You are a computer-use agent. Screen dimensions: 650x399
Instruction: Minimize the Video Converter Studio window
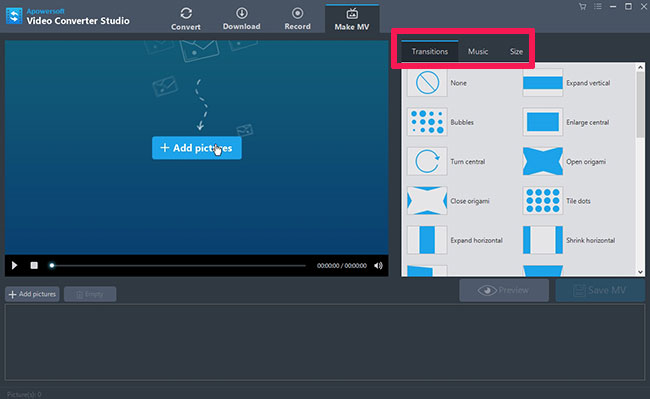coord(613,7)
